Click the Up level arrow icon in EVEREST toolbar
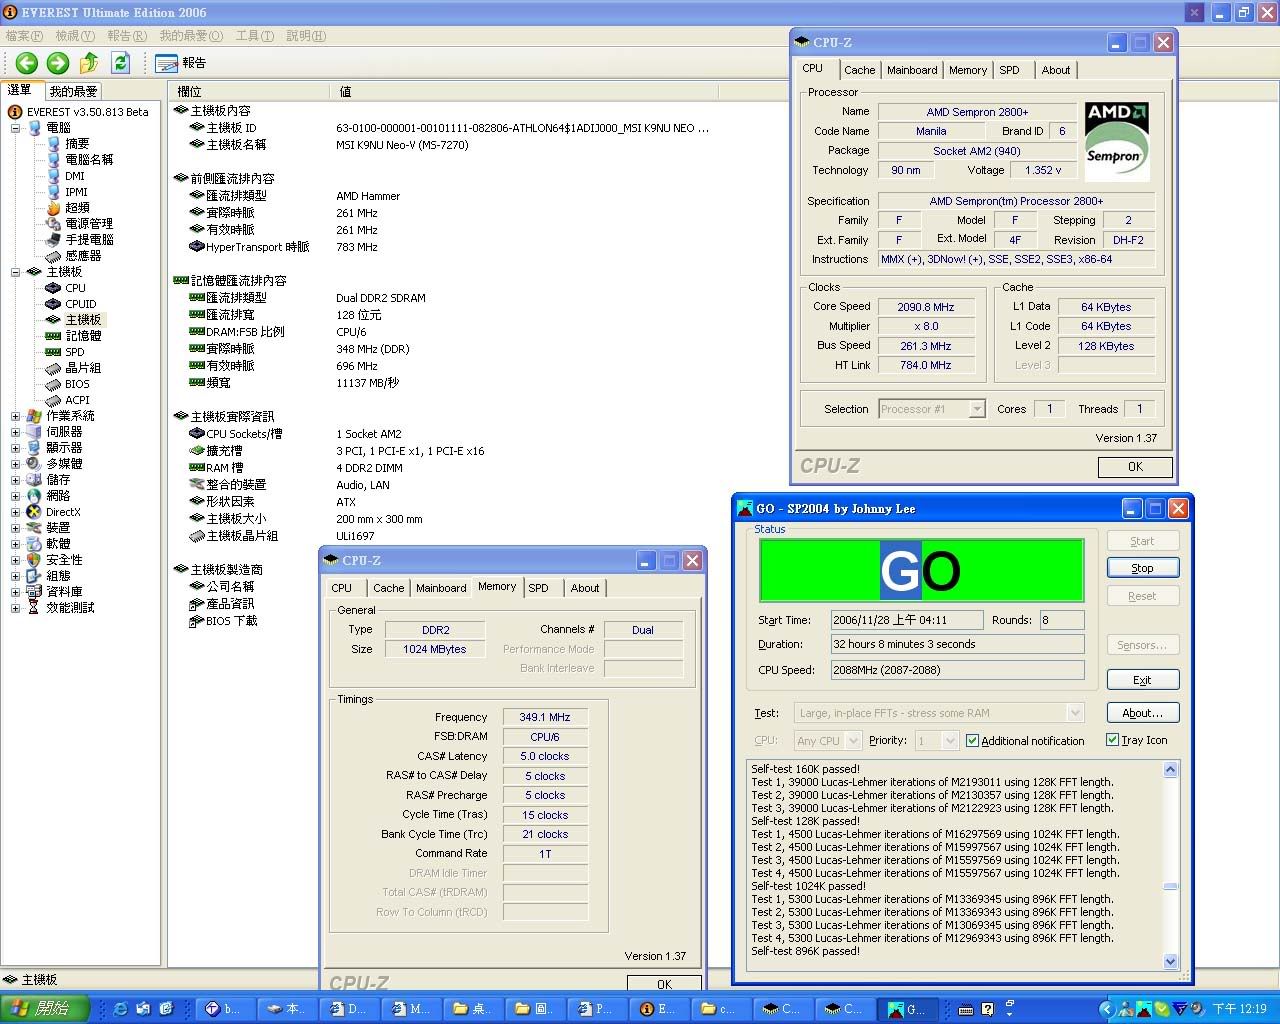 click(x=89, y=63)
